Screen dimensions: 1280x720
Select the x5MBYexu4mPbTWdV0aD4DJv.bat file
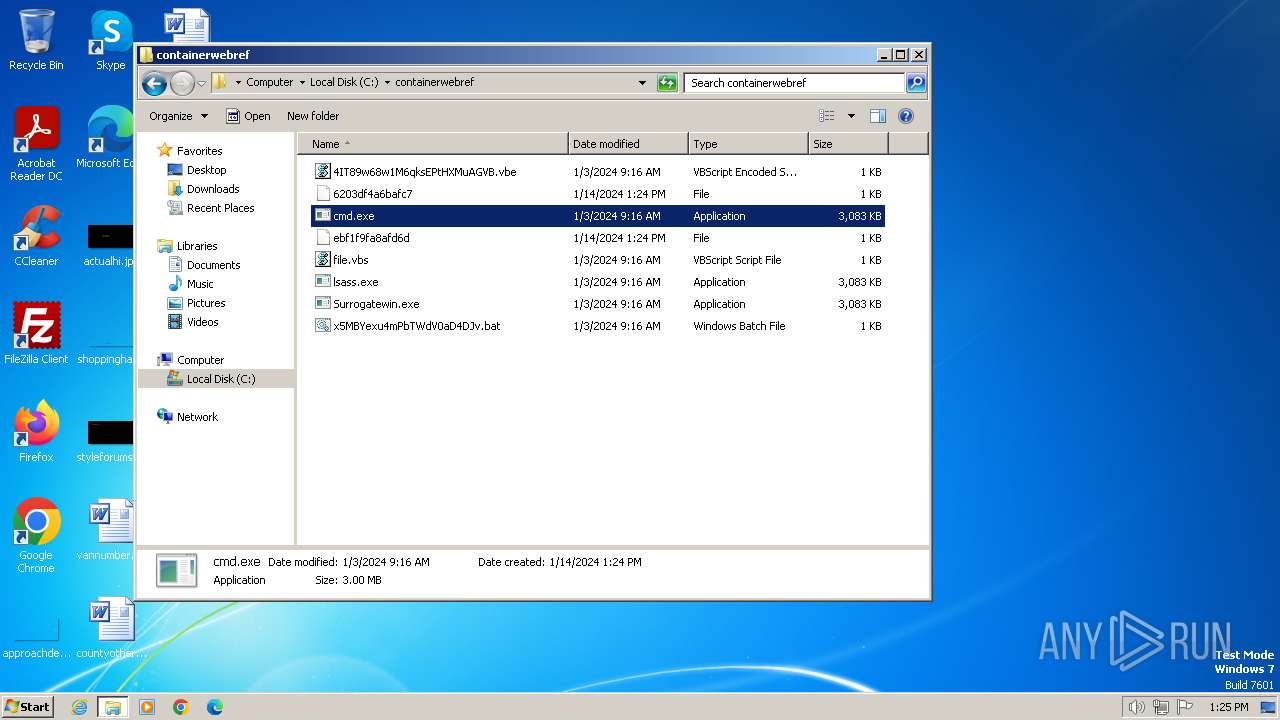(x=597, y=326)
